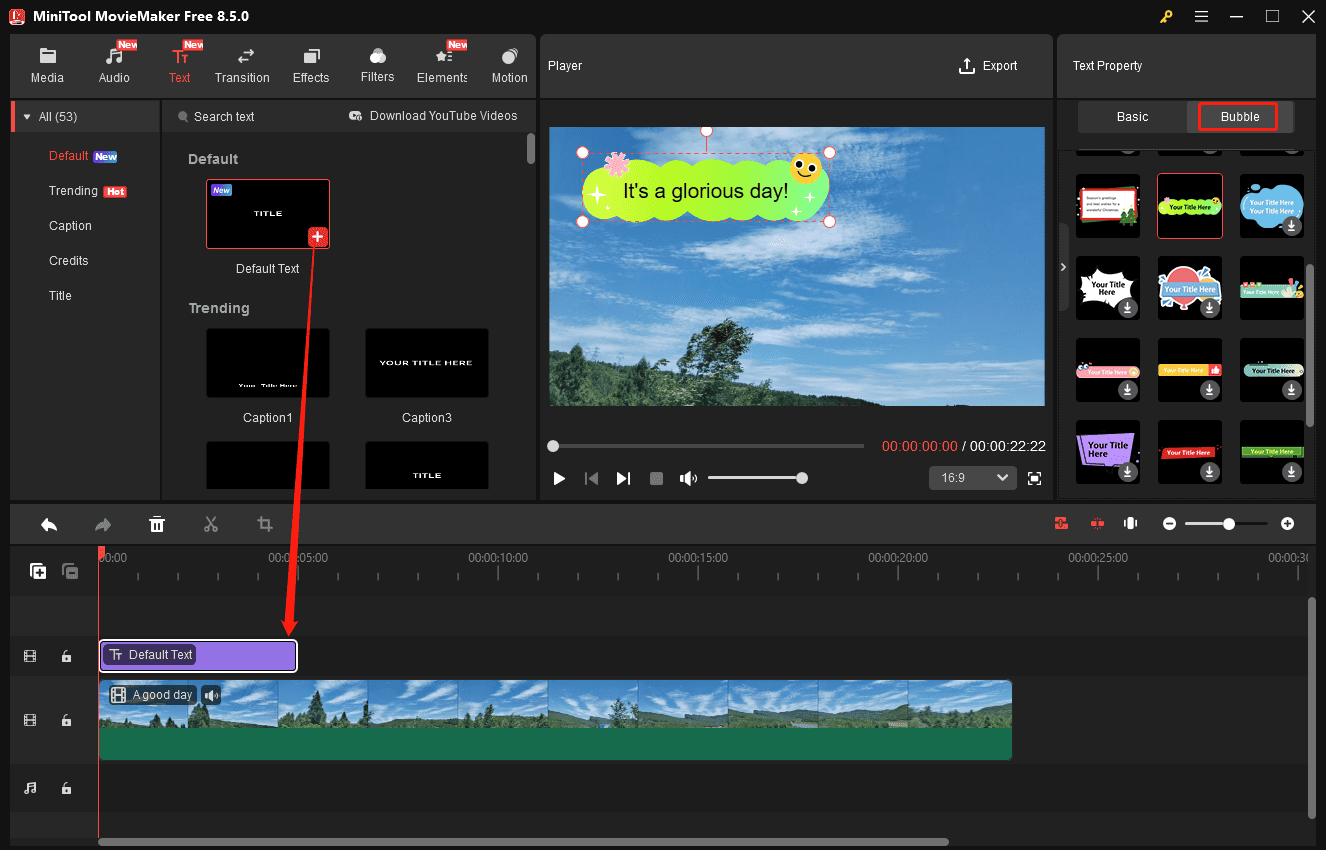
Task: Switch to the Basic text tab
Action: pyautogui.click(x=1132, y=116)
